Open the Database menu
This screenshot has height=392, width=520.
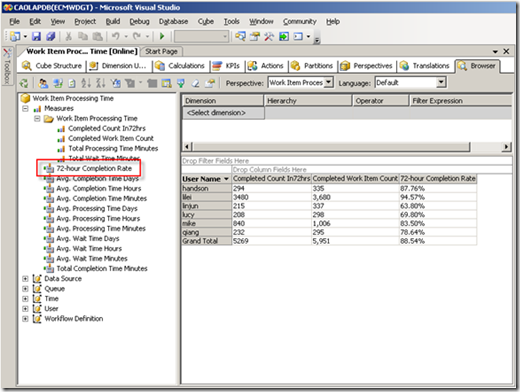pyautogui.click(x=173, y=22)
